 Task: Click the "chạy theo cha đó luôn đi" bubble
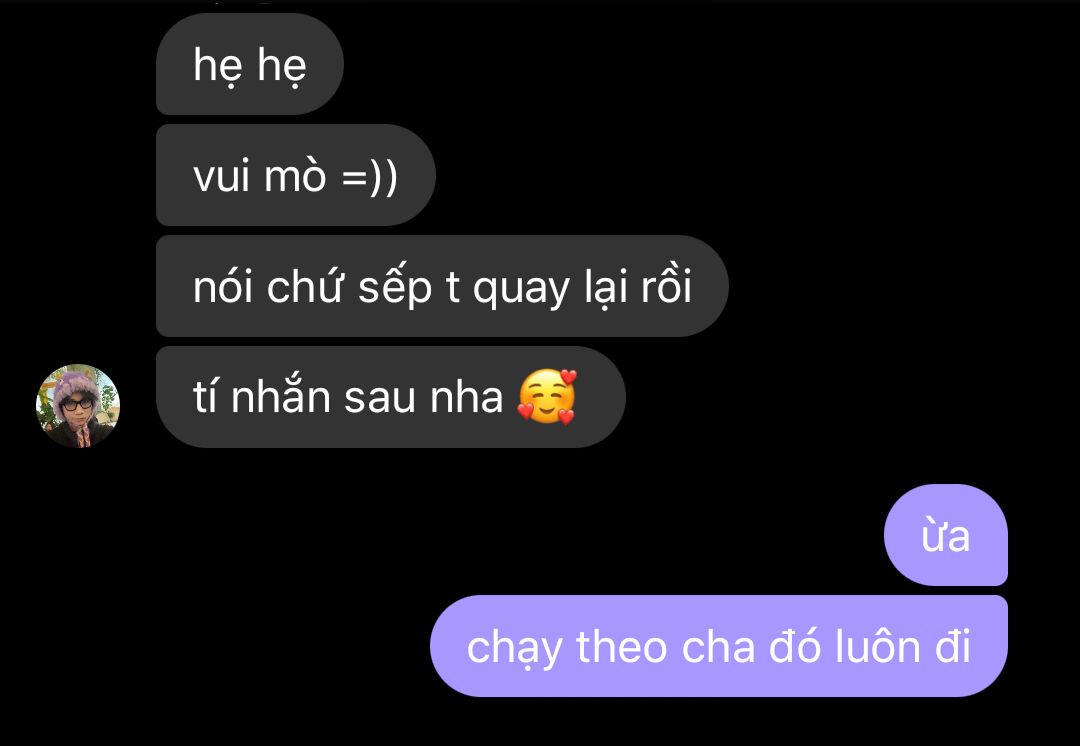pyautogui.click(x=719, y=646)
